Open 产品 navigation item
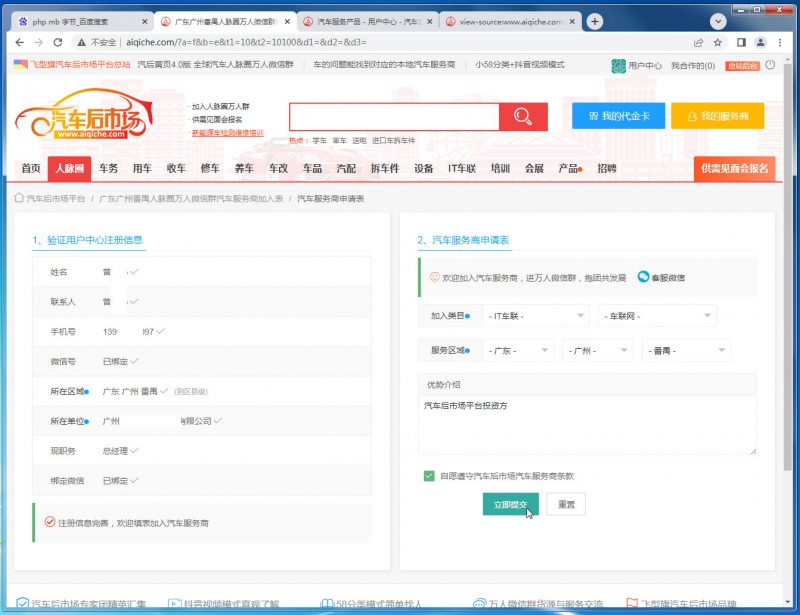 (x=568, y=168)
